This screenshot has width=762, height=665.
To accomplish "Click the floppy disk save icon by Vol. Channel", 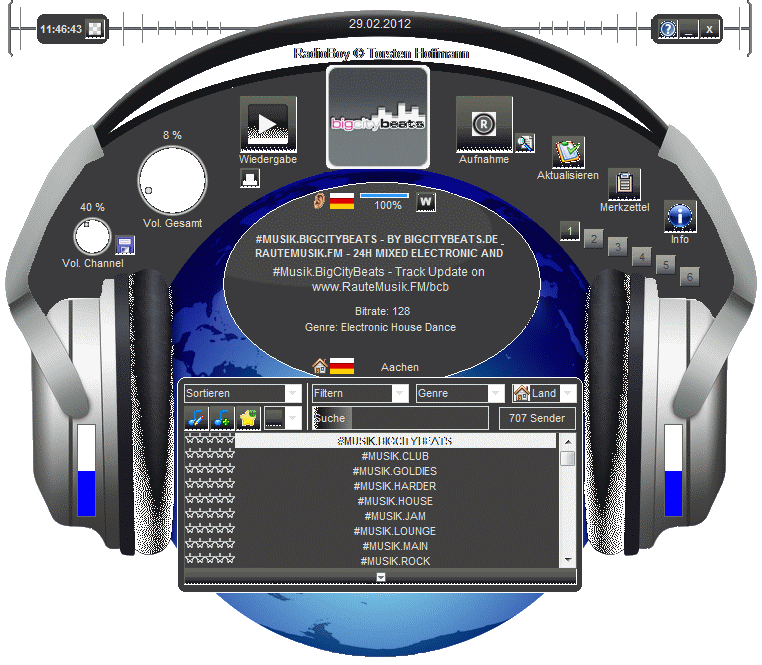I will point(125,245).
